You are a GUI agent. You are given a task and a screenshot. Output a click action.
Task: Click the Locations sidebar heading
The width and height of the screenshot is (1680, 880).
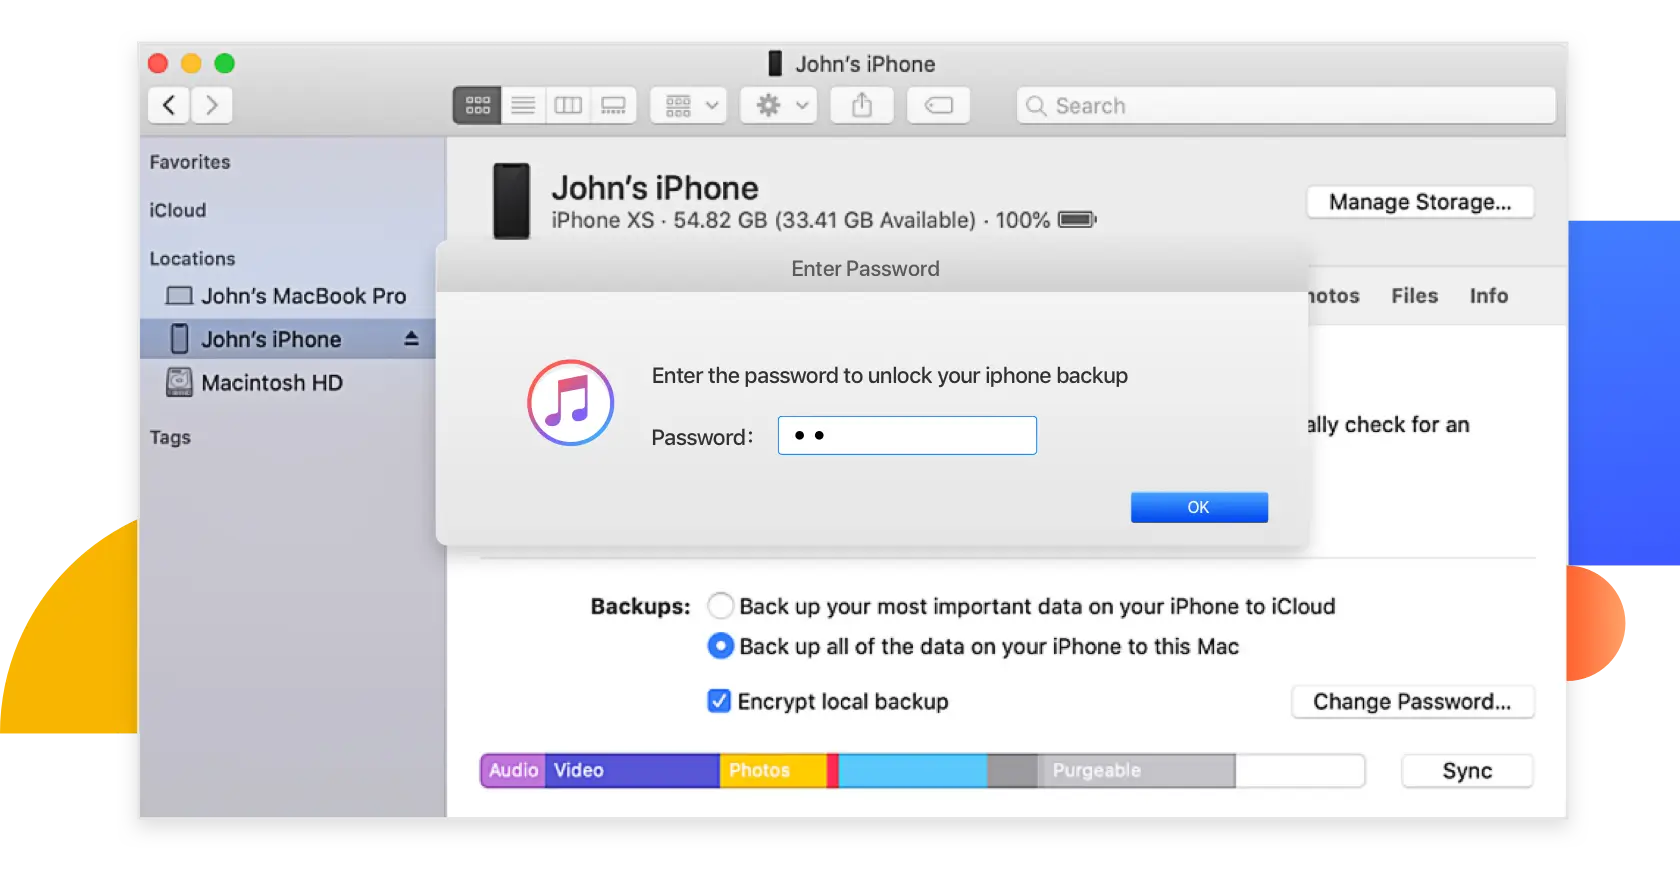tap(192, 259)
